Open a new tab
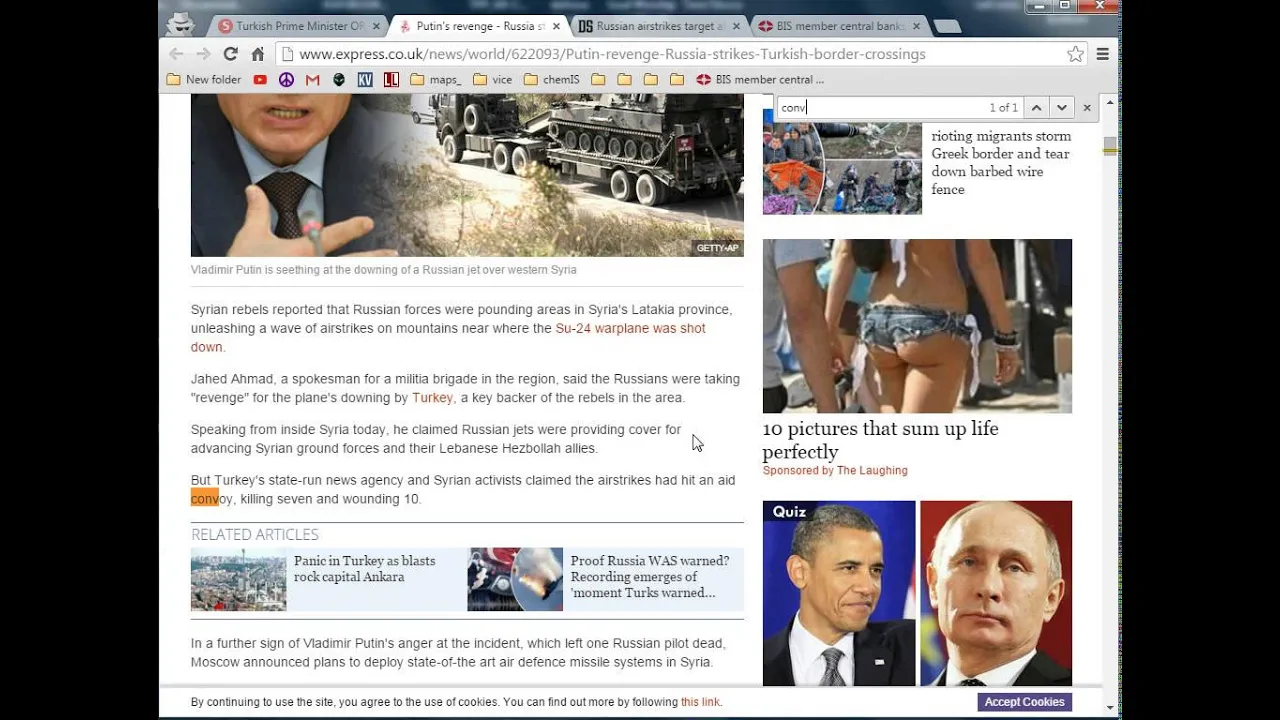The height and width of the screenshot is (720, 1280). point(947,26)
